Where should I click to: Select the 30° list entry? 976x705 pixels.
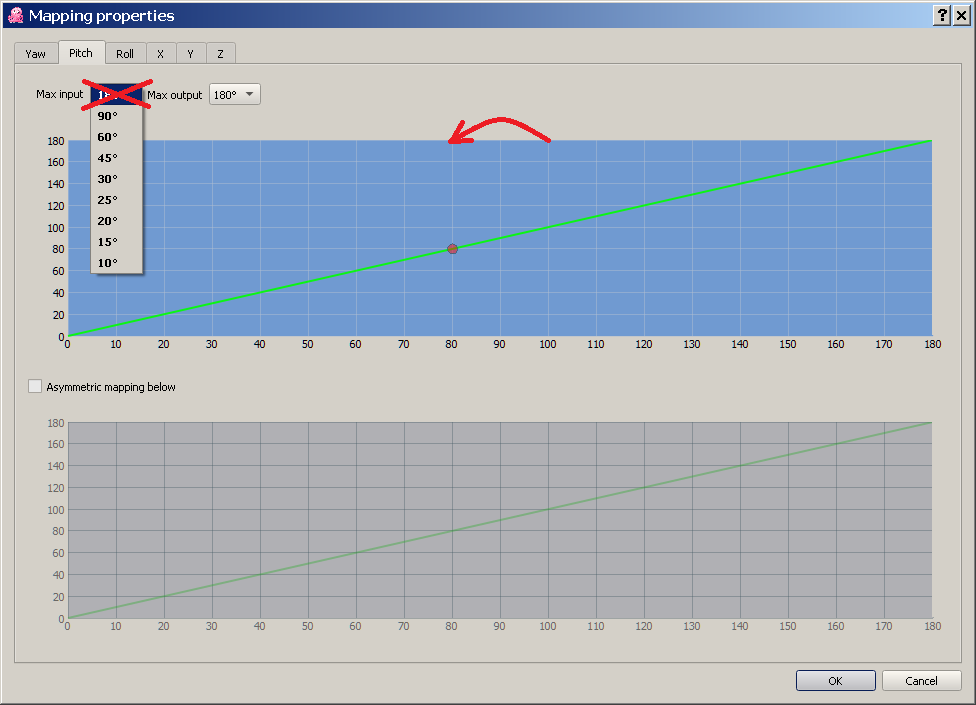point(108,178)
